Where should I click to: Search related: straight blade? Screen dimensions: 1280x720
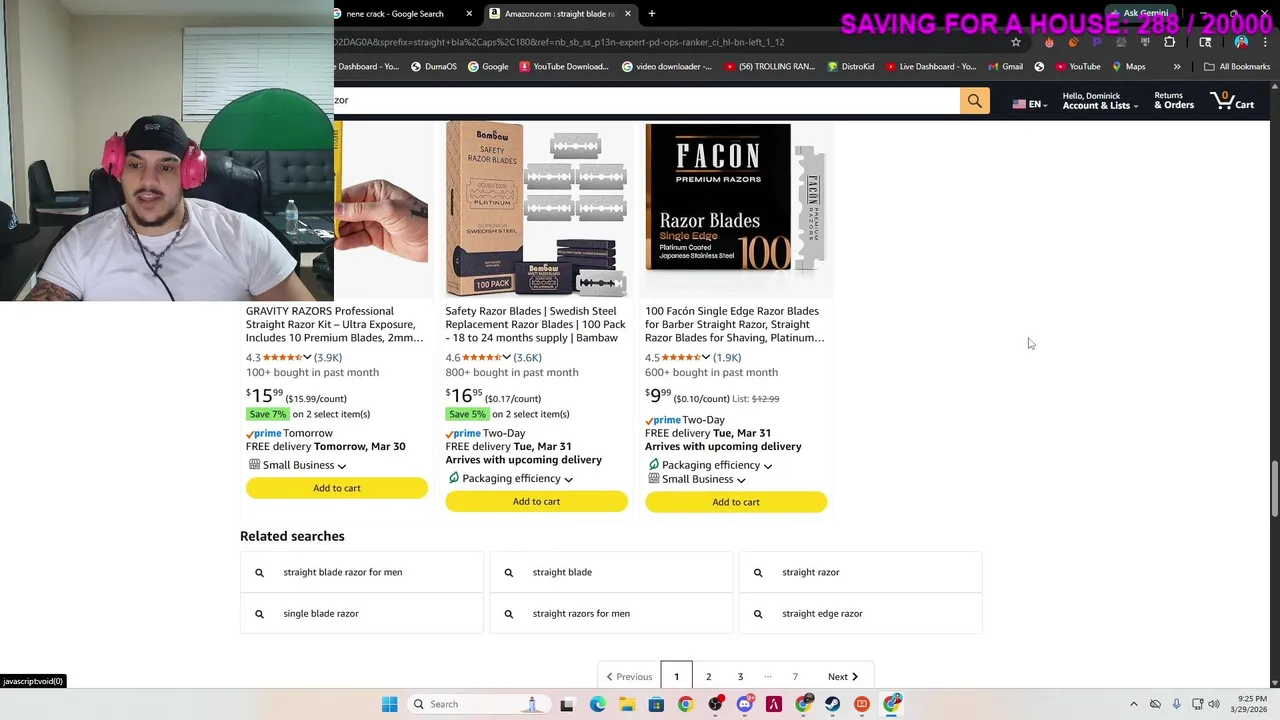pos(611,572)
